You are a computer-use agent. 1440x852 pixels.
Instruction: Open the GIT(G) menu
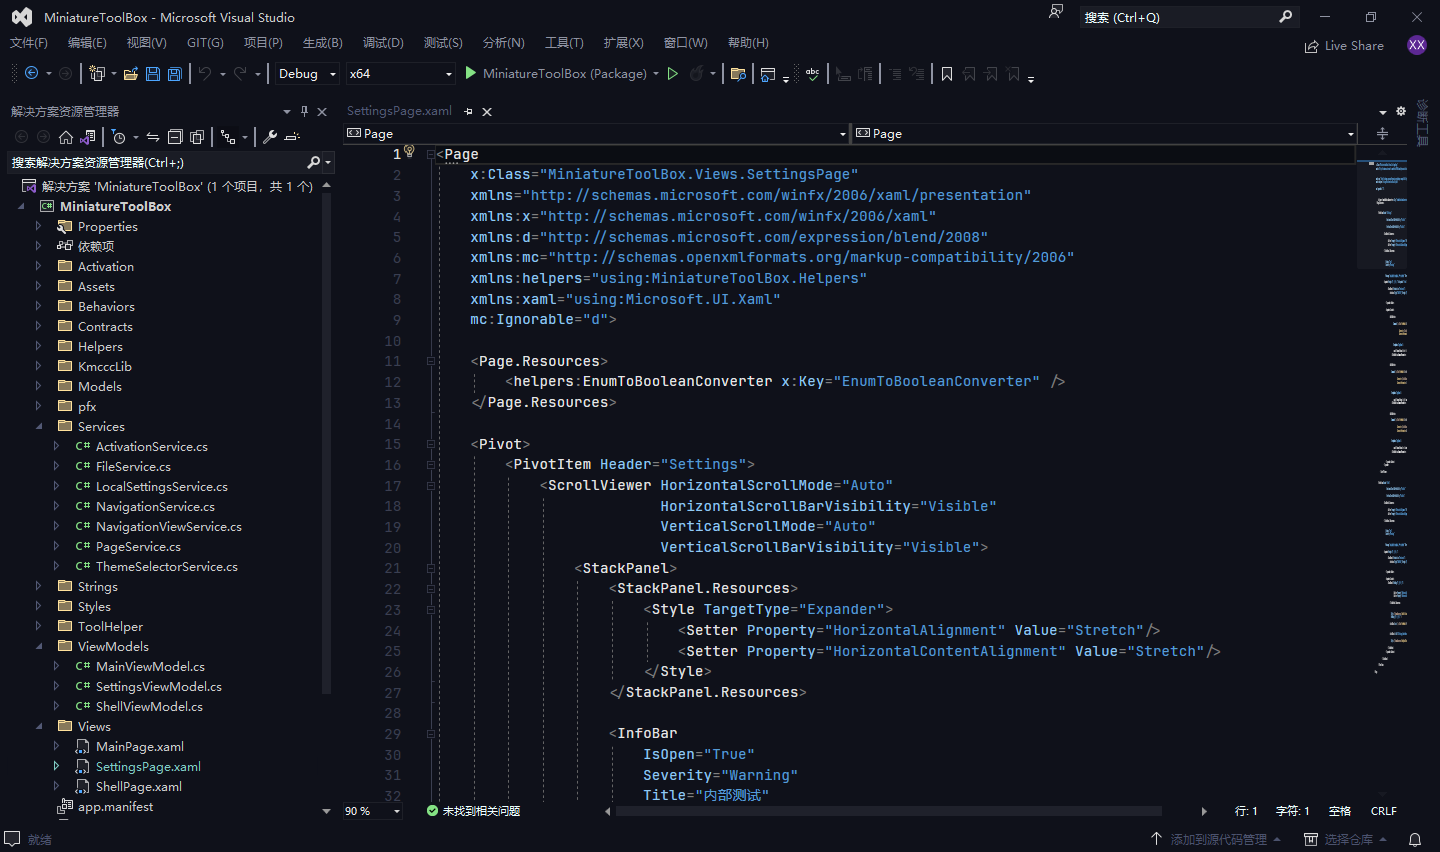coord(205,43)
